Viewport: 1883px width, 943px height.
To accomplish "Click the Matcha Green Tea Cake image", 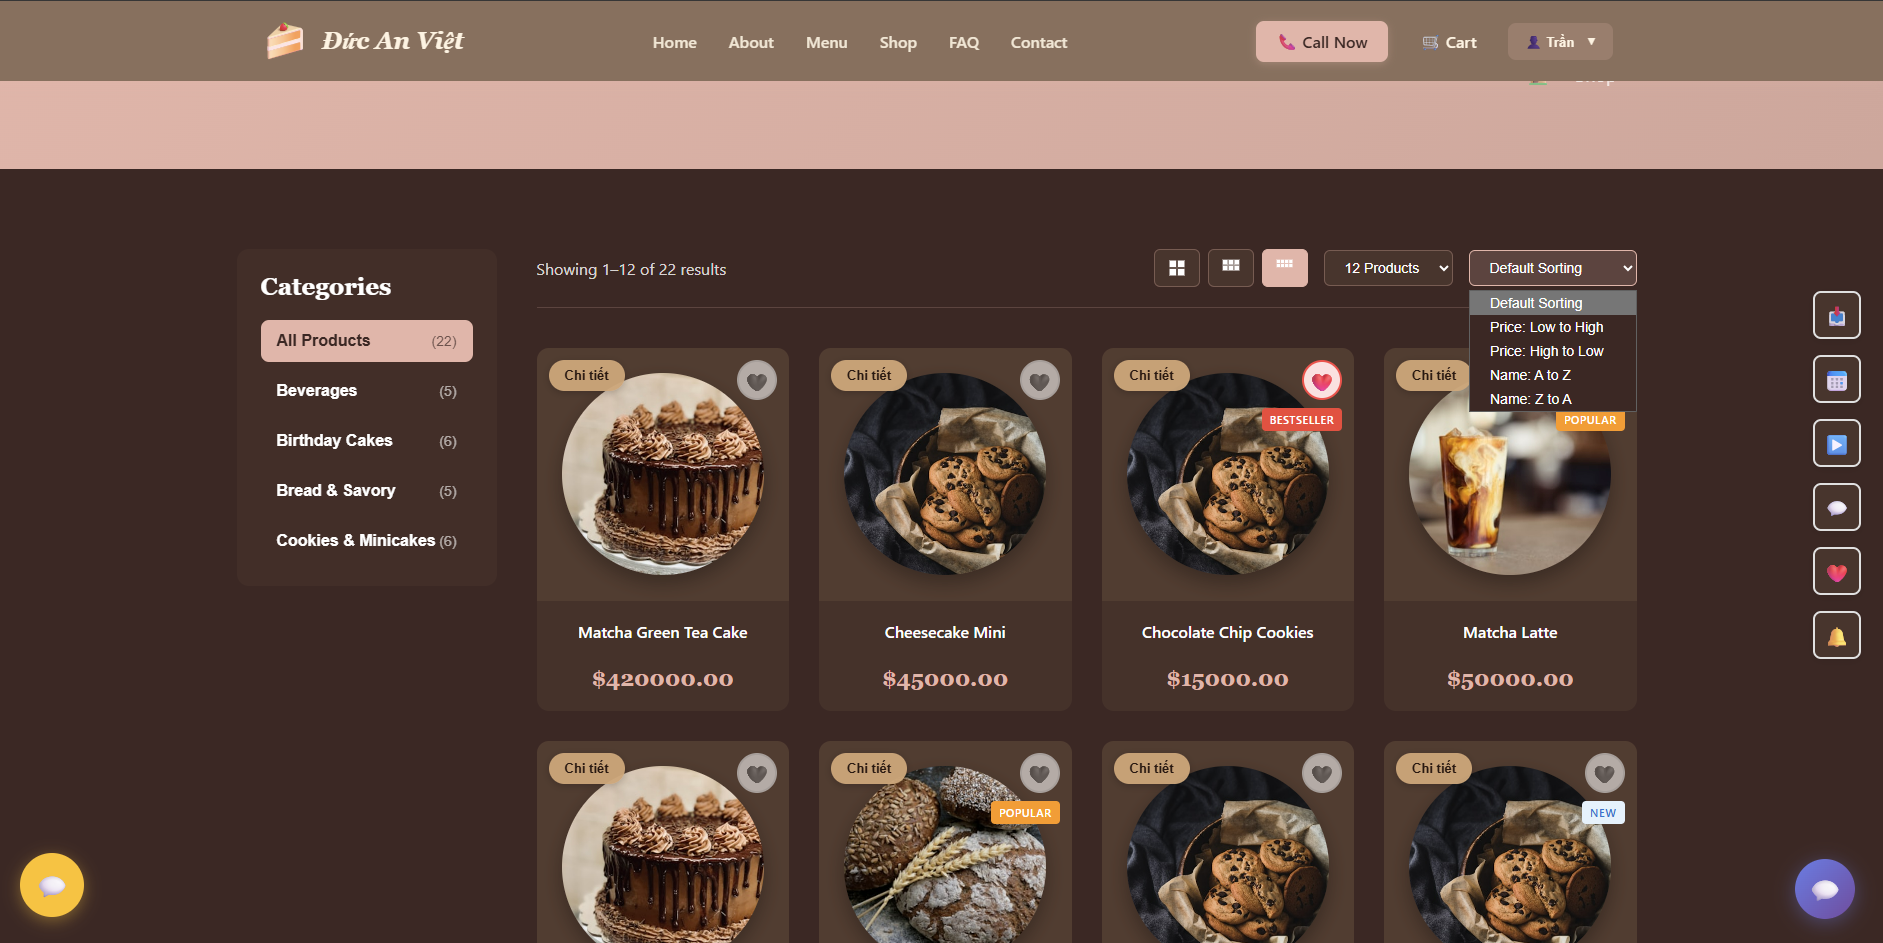I will 663,474.
